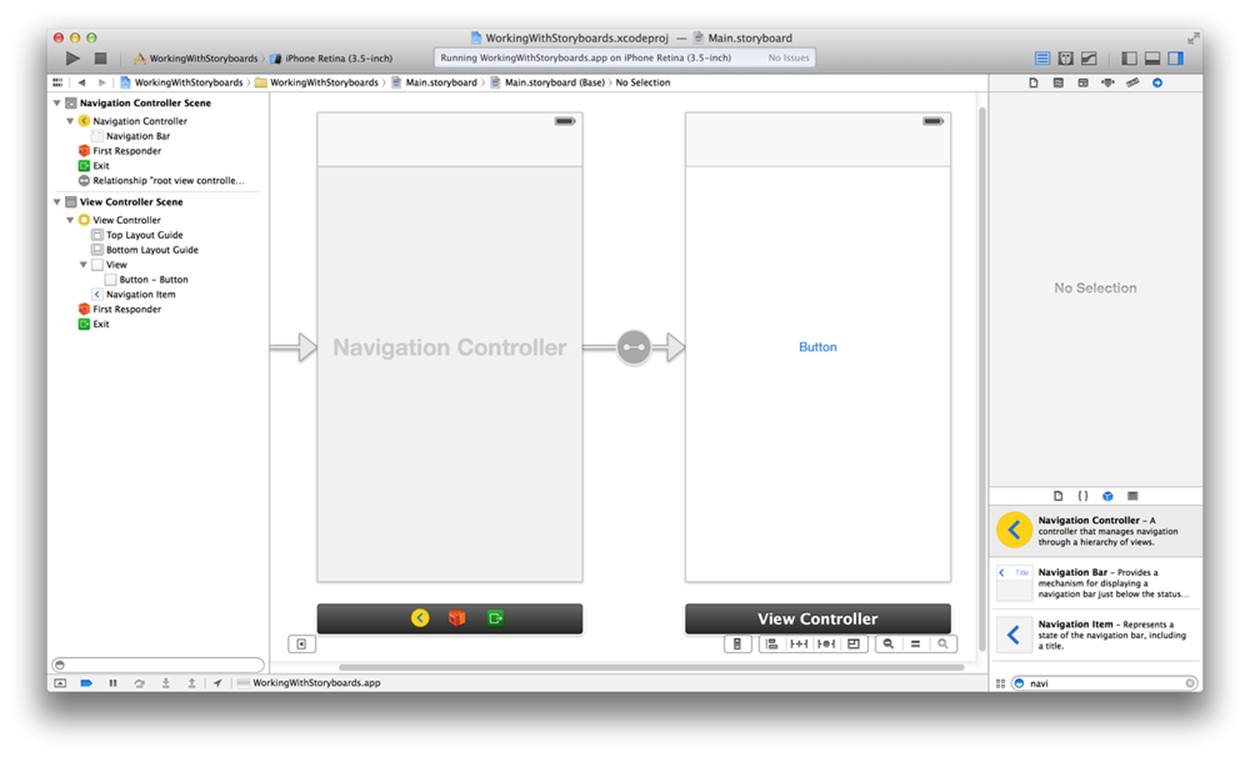
Task: Zoom out the storyboard canvas
Action: [888, 644]
